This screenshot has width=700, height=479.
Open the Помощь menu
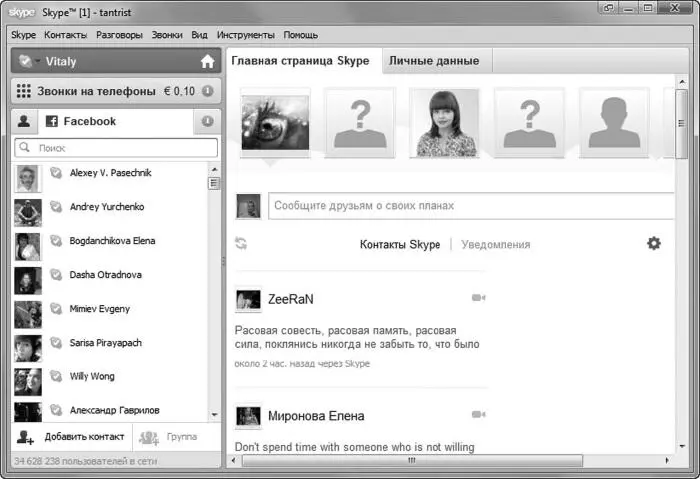300,35
